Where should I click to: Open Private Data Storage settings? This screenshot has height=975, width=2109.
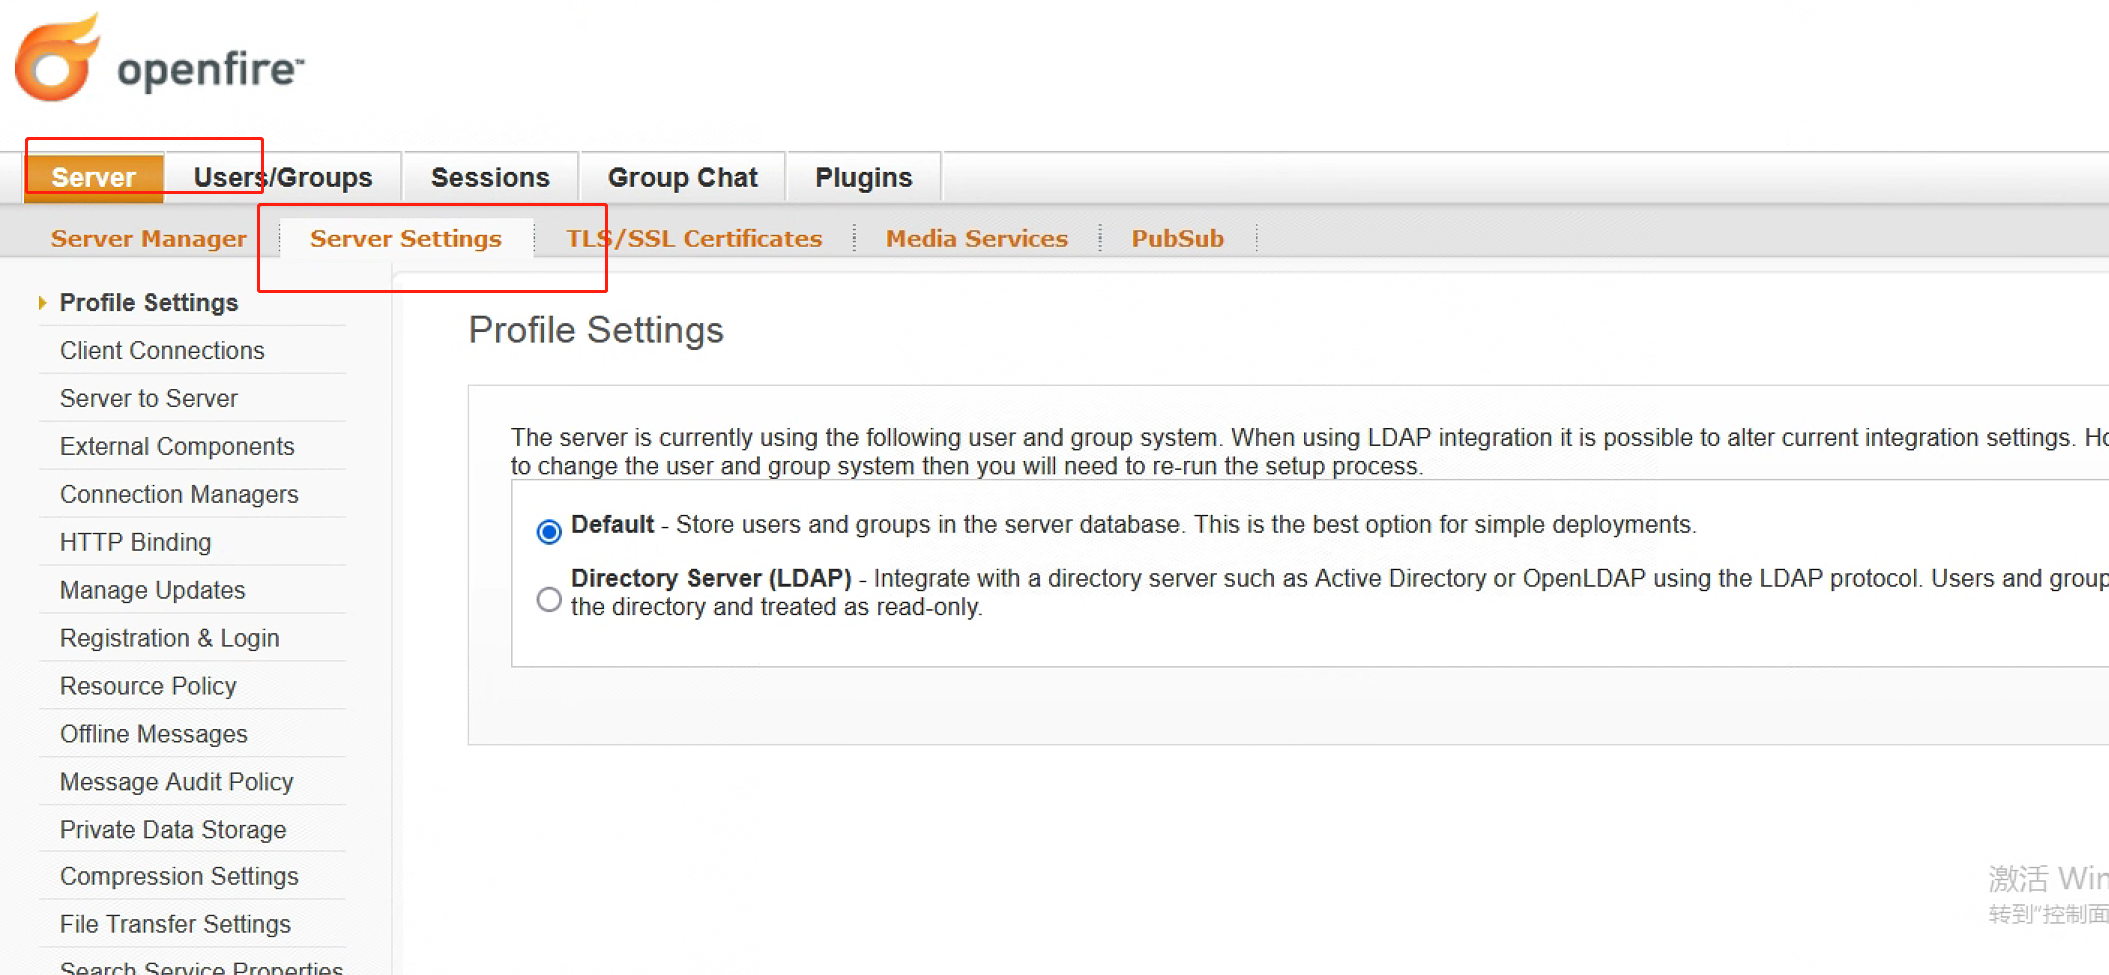point(173,830)
